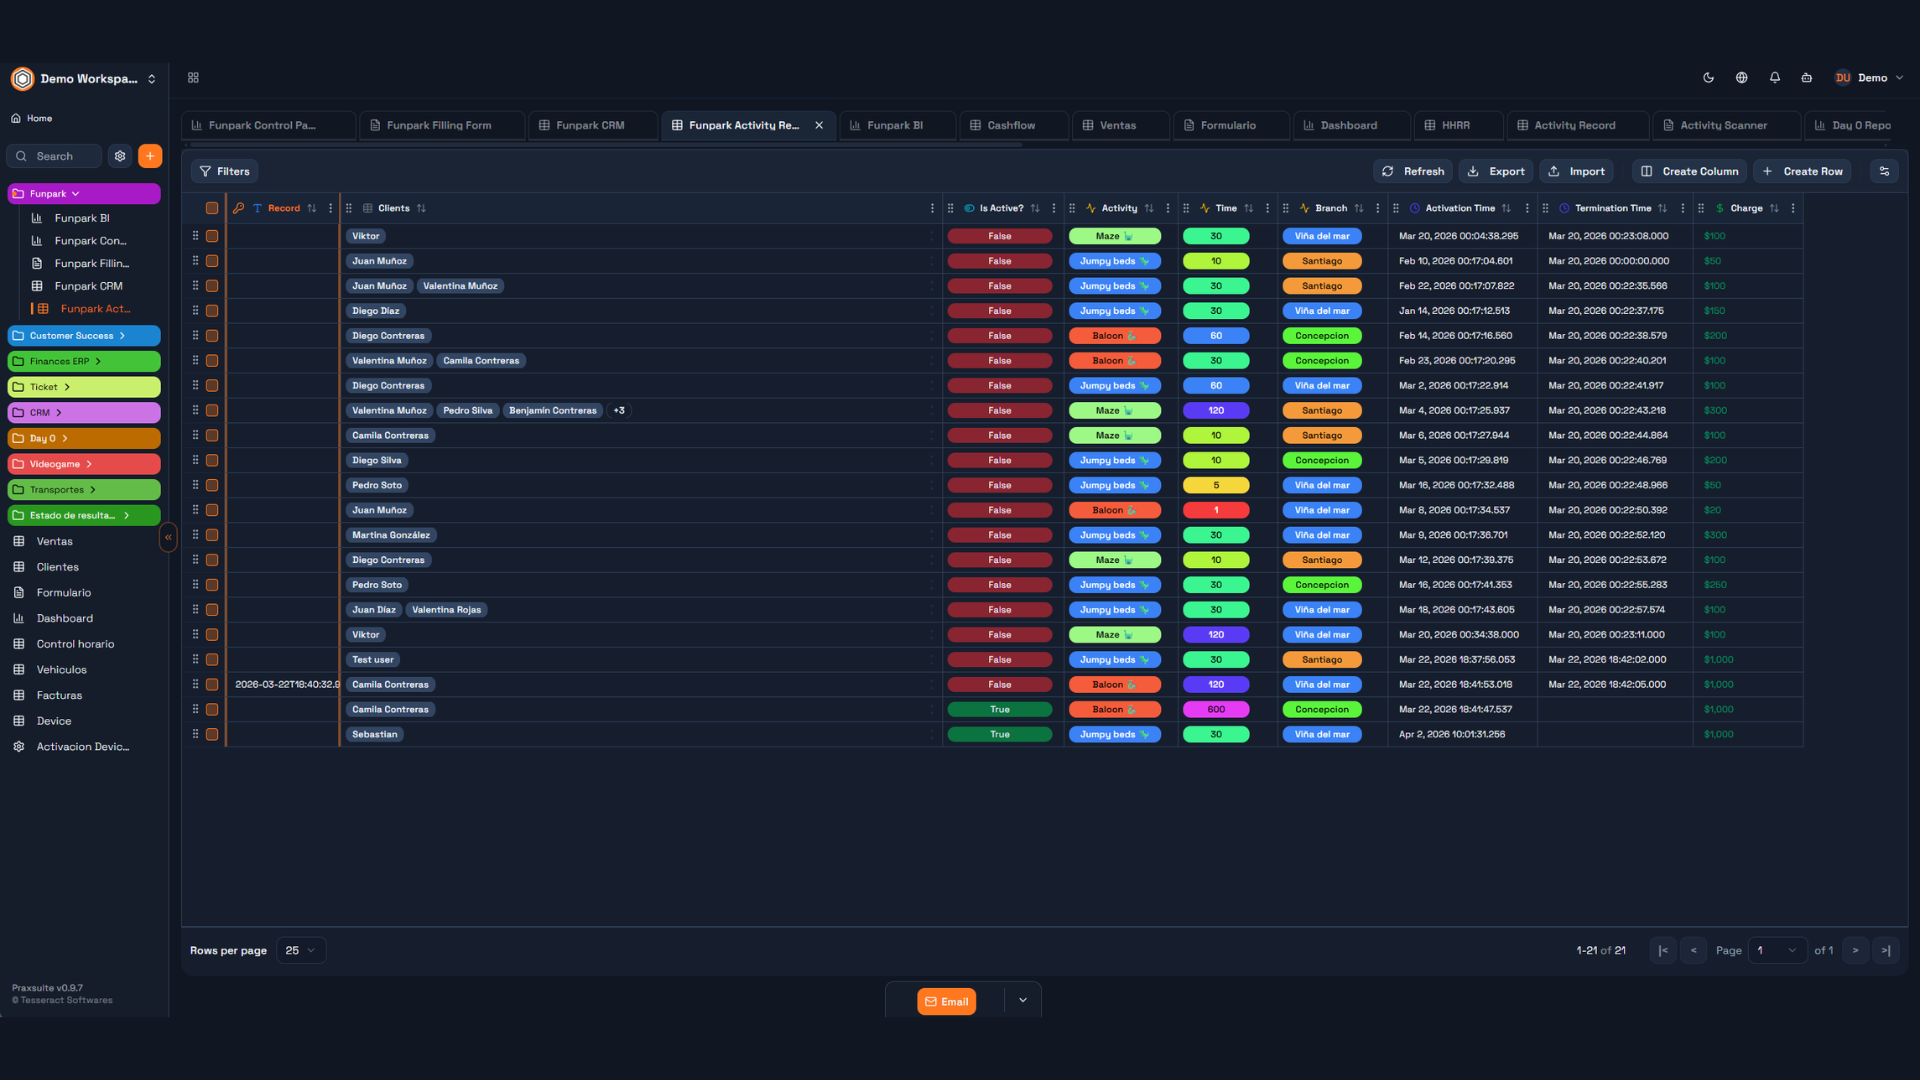This screenshot has width=1920, height=1080.
Task: Click the sidebar Search field
Action: (x=55, y=156)
